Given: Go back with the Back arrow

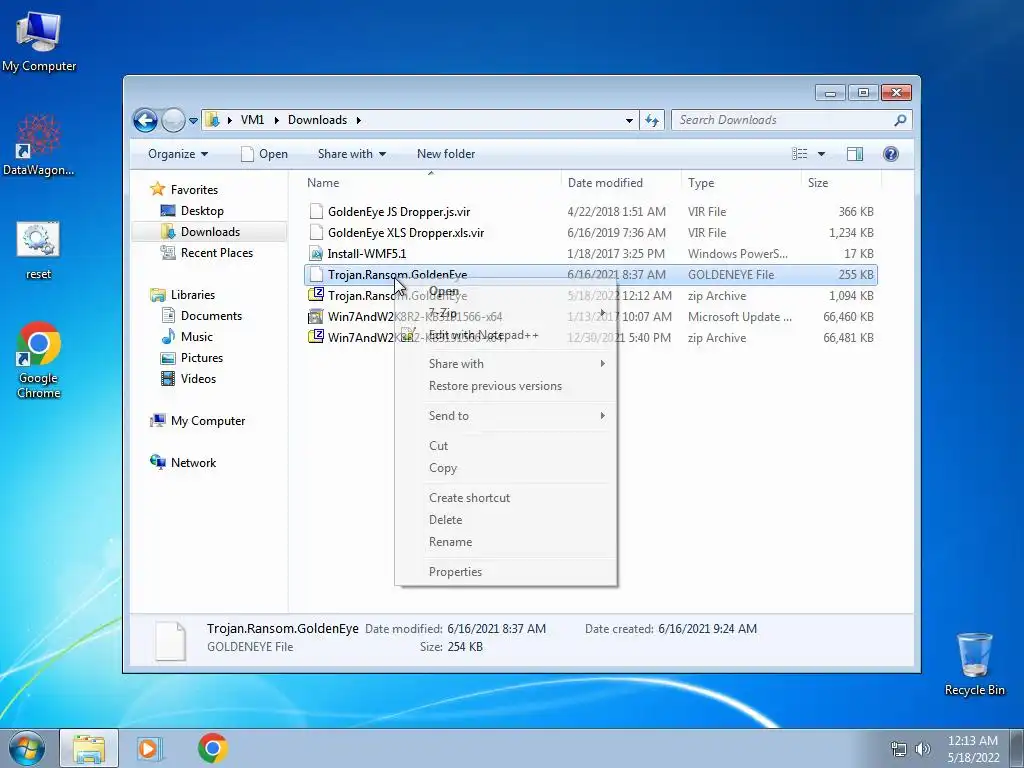Looking at the screenshot, I should (x=145, y=120).
